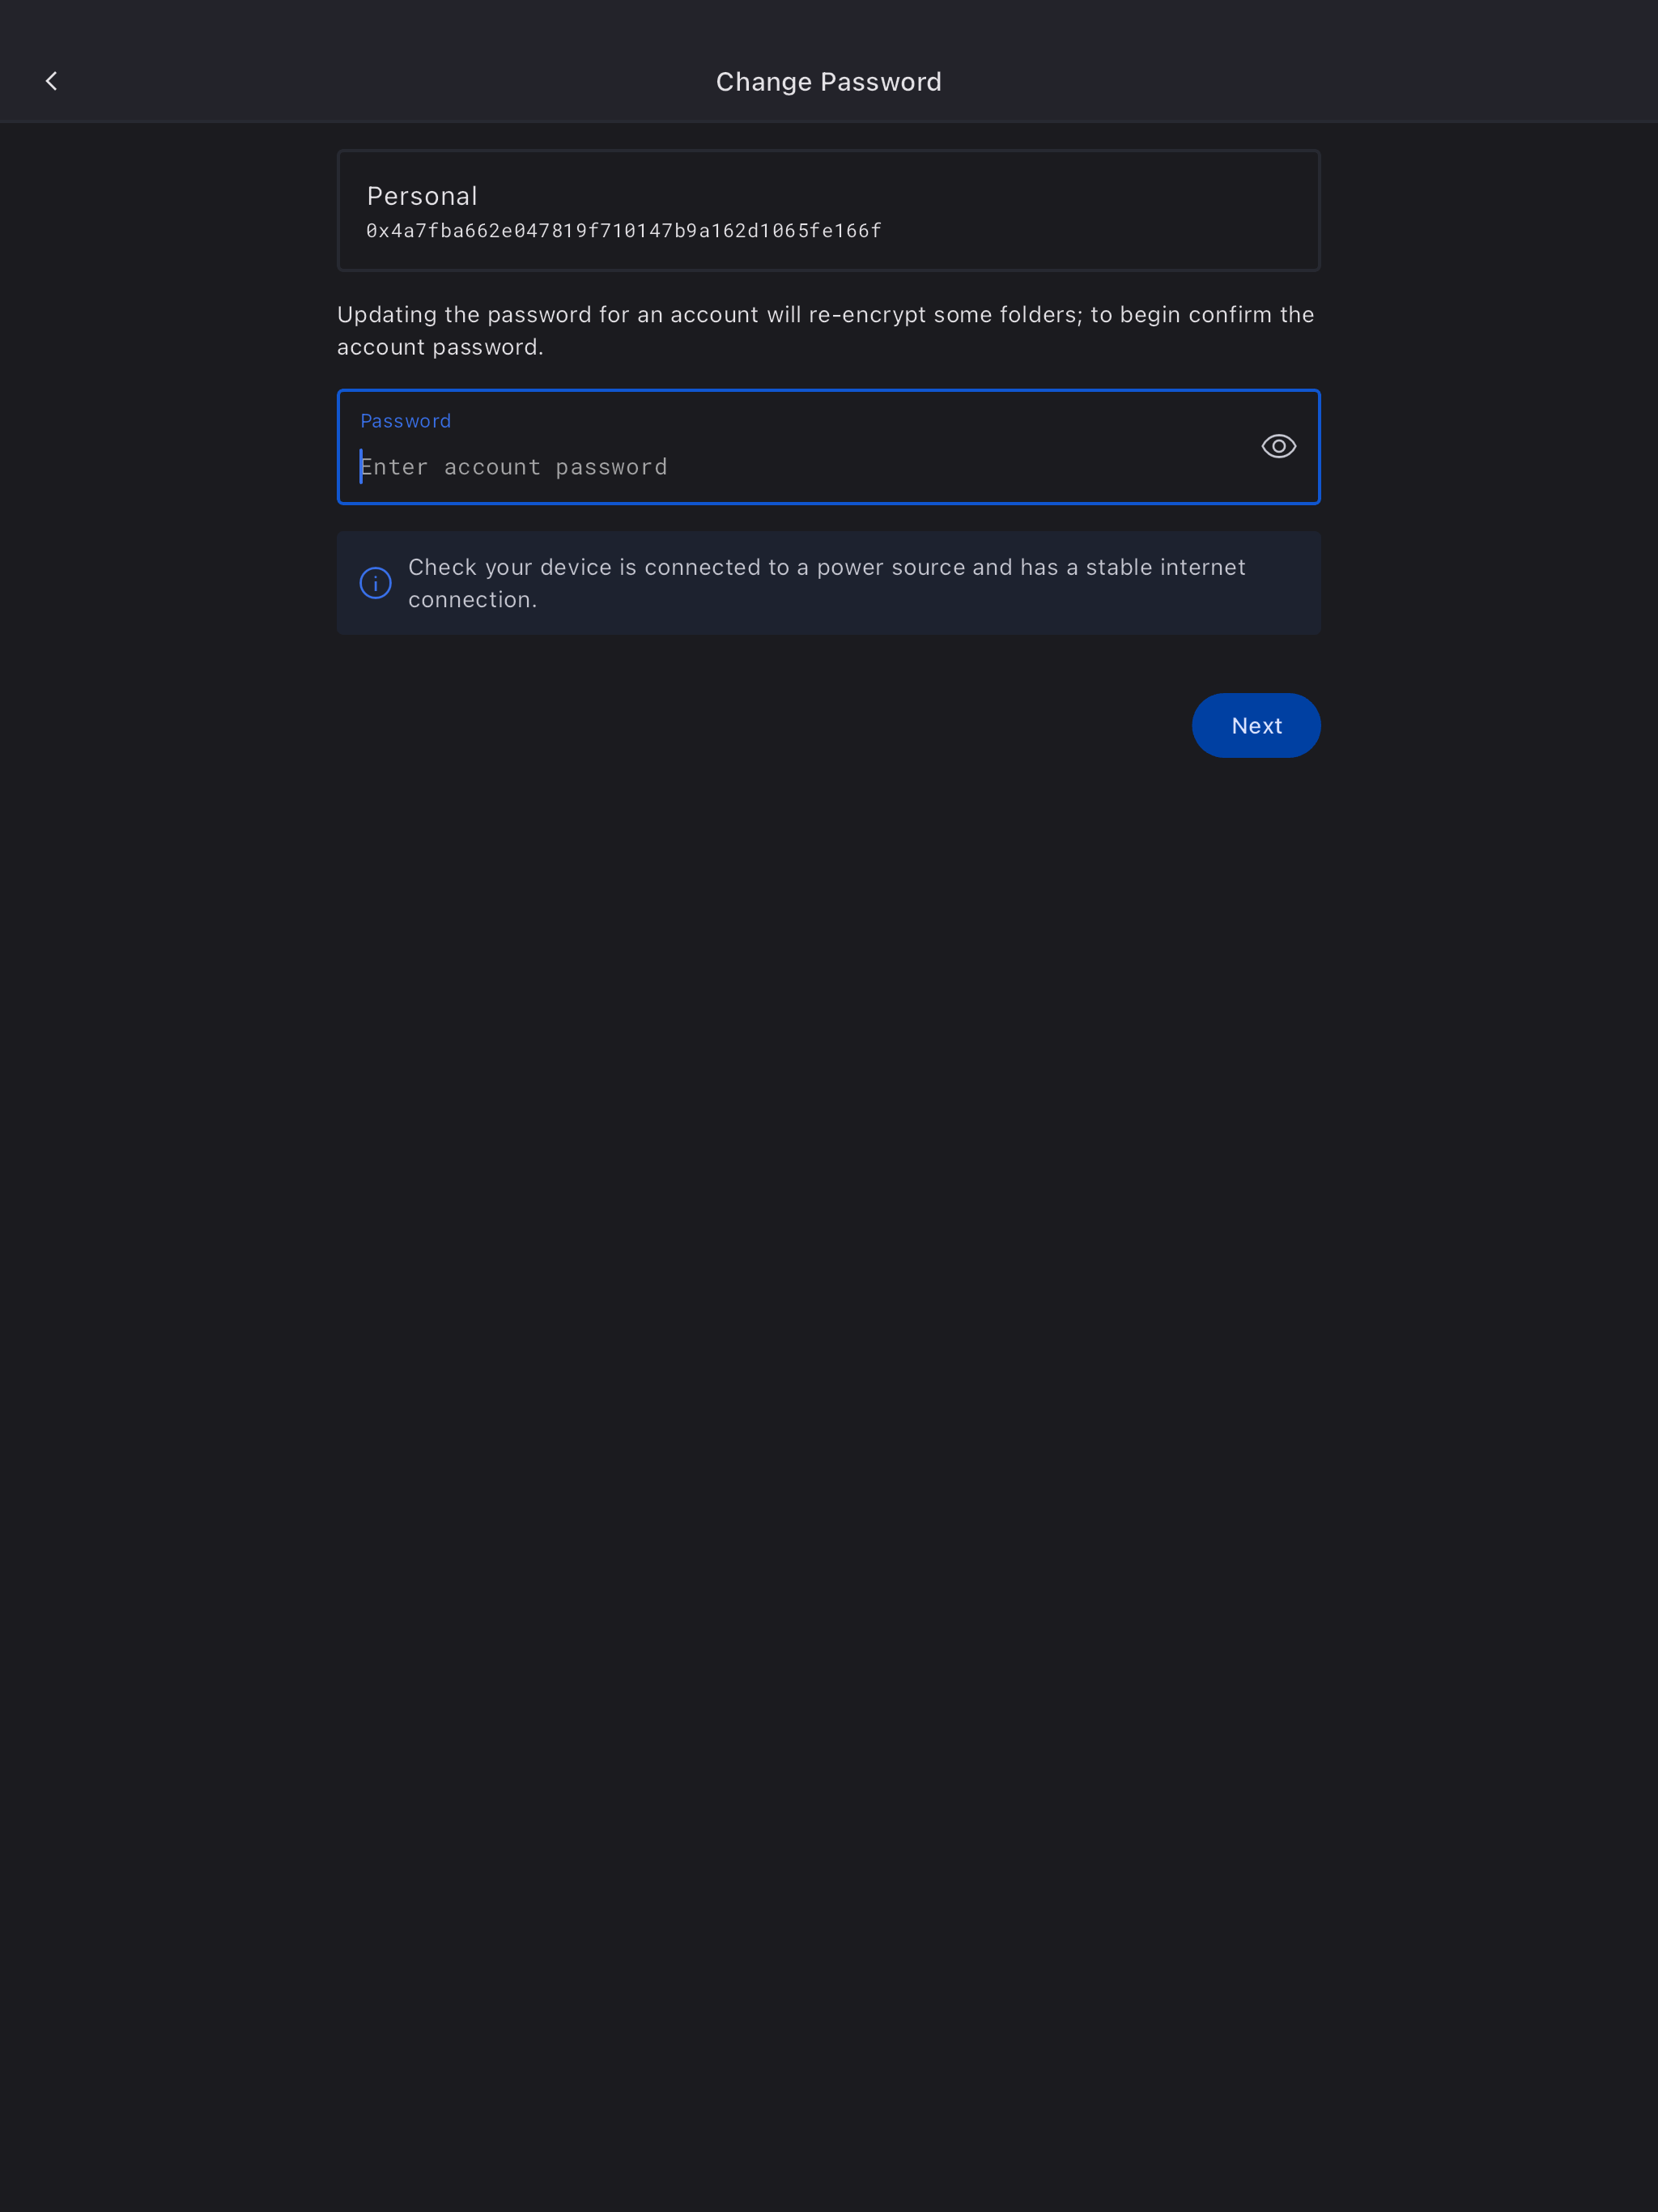
Task: Focus the account password input field
Action: click(828, 447)
